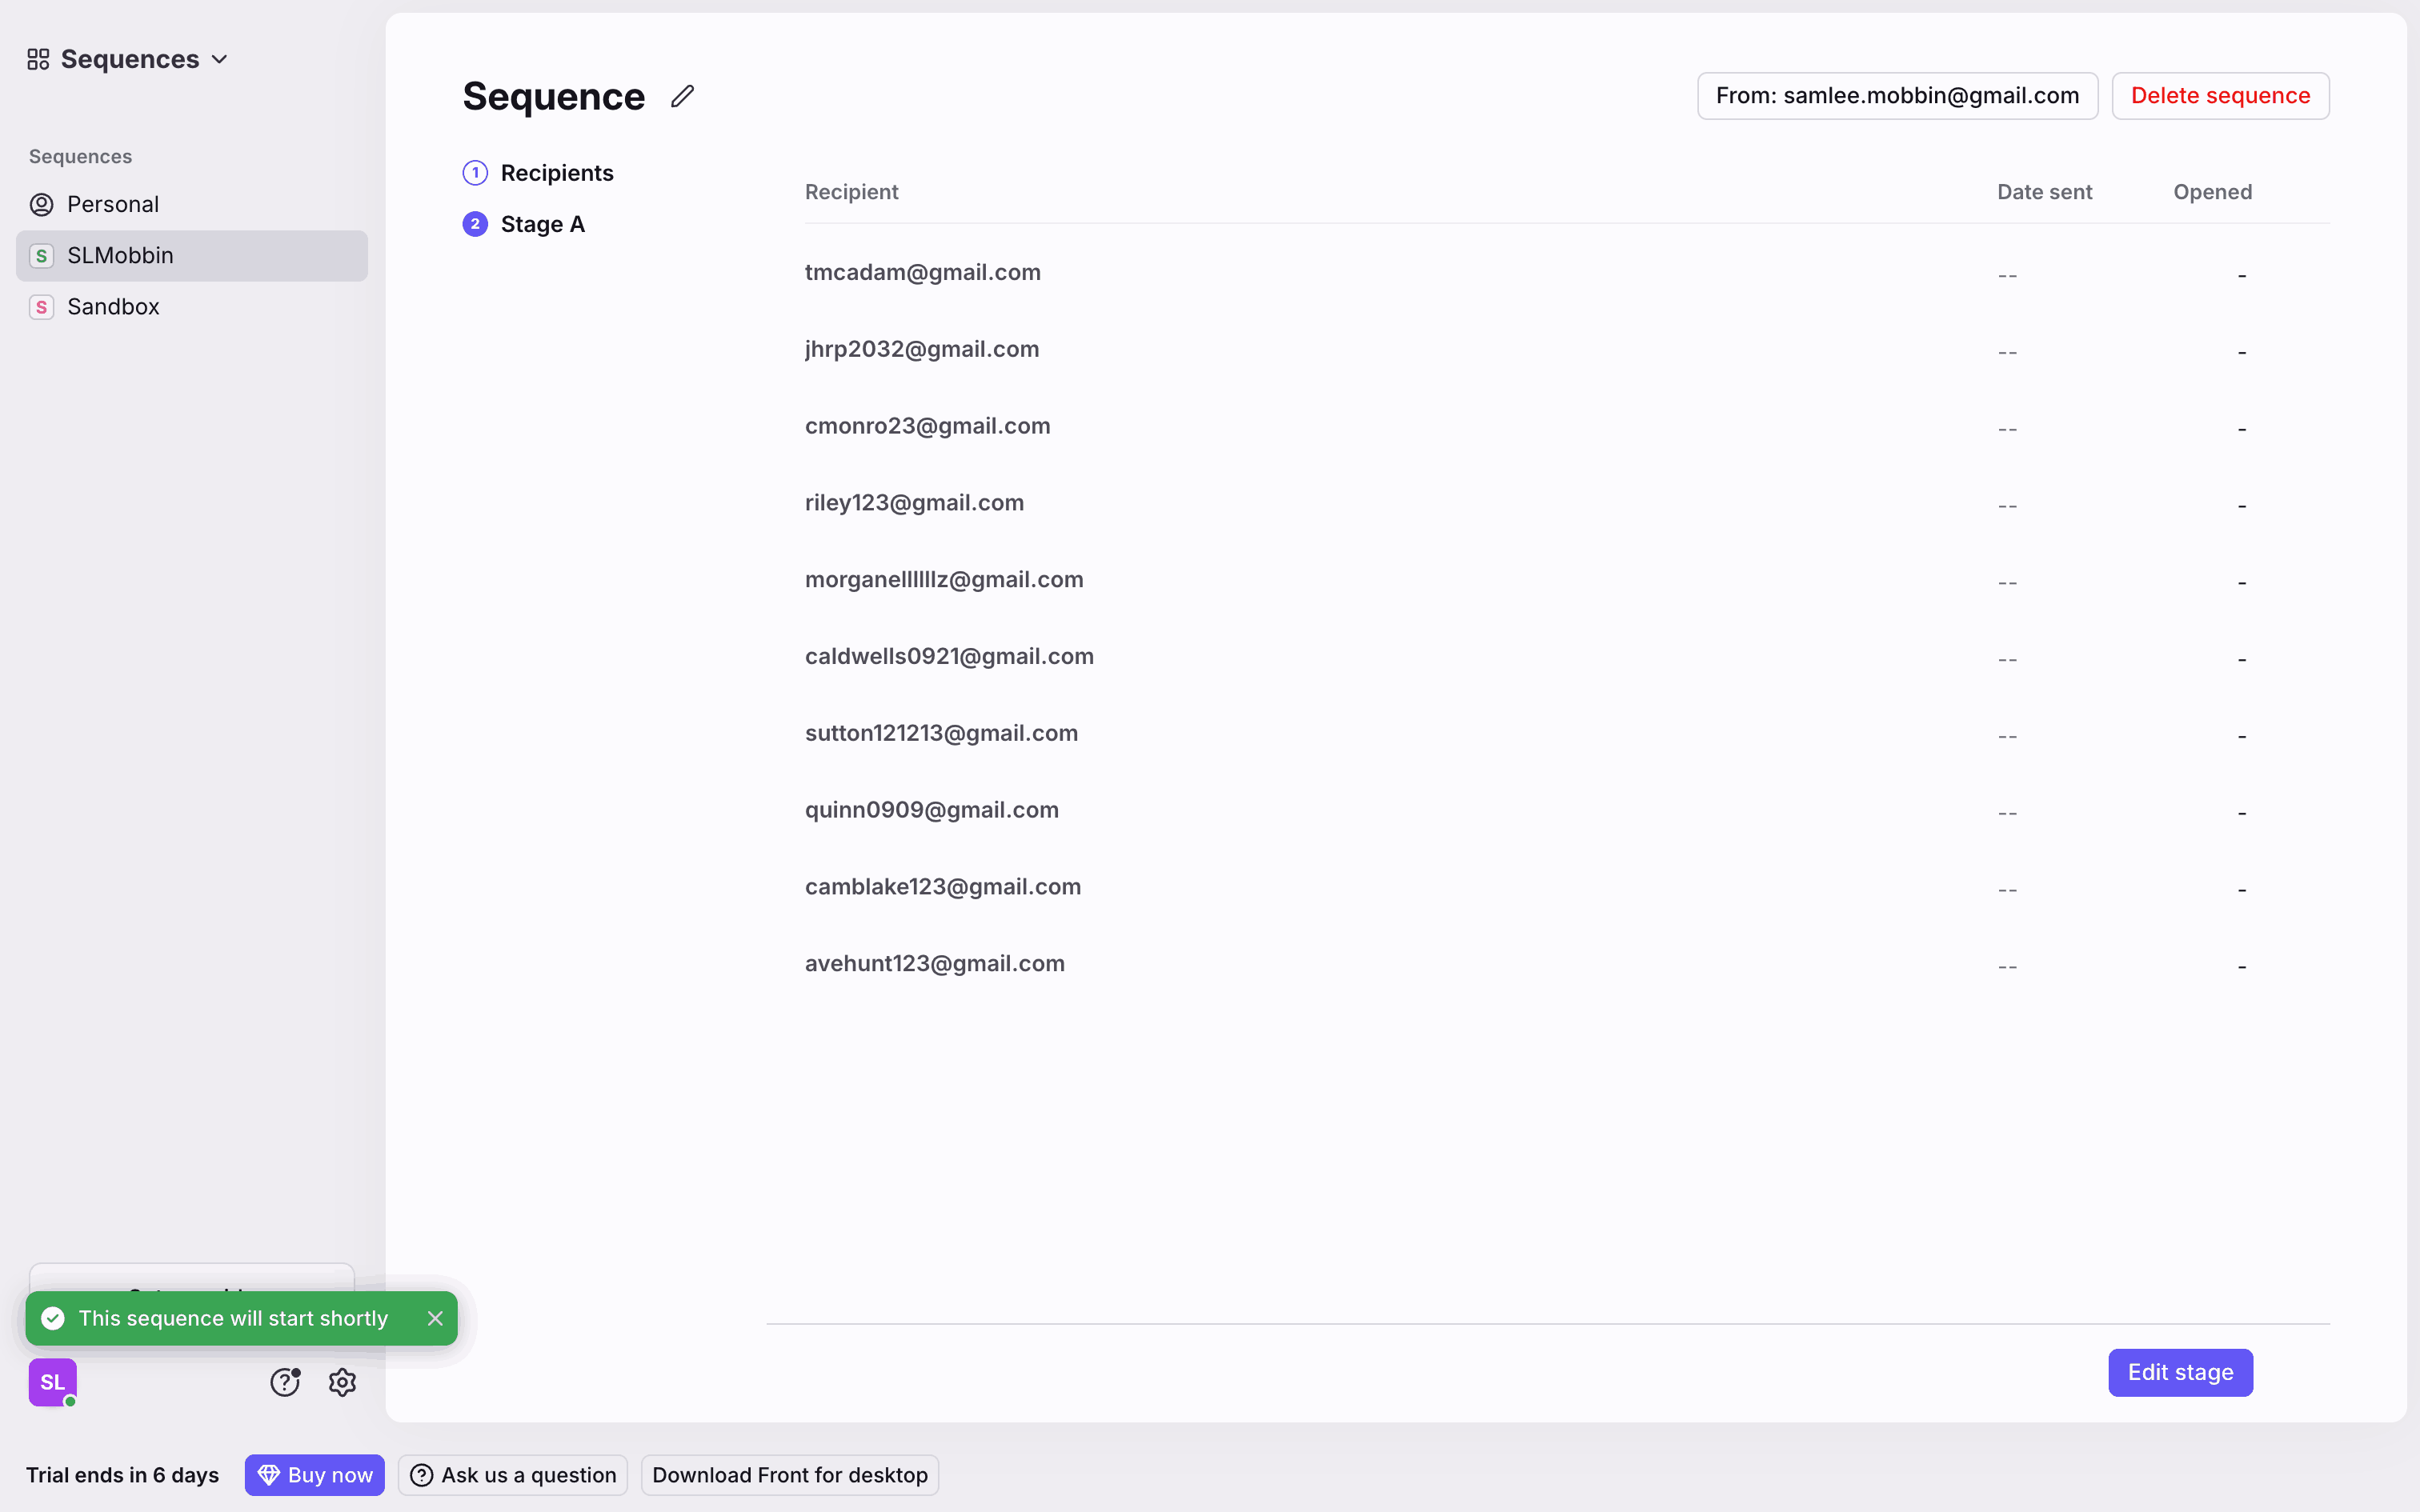Click Ask us a question
The width and height of the screenshot is (2420, 1512).
click(513, 1475)
